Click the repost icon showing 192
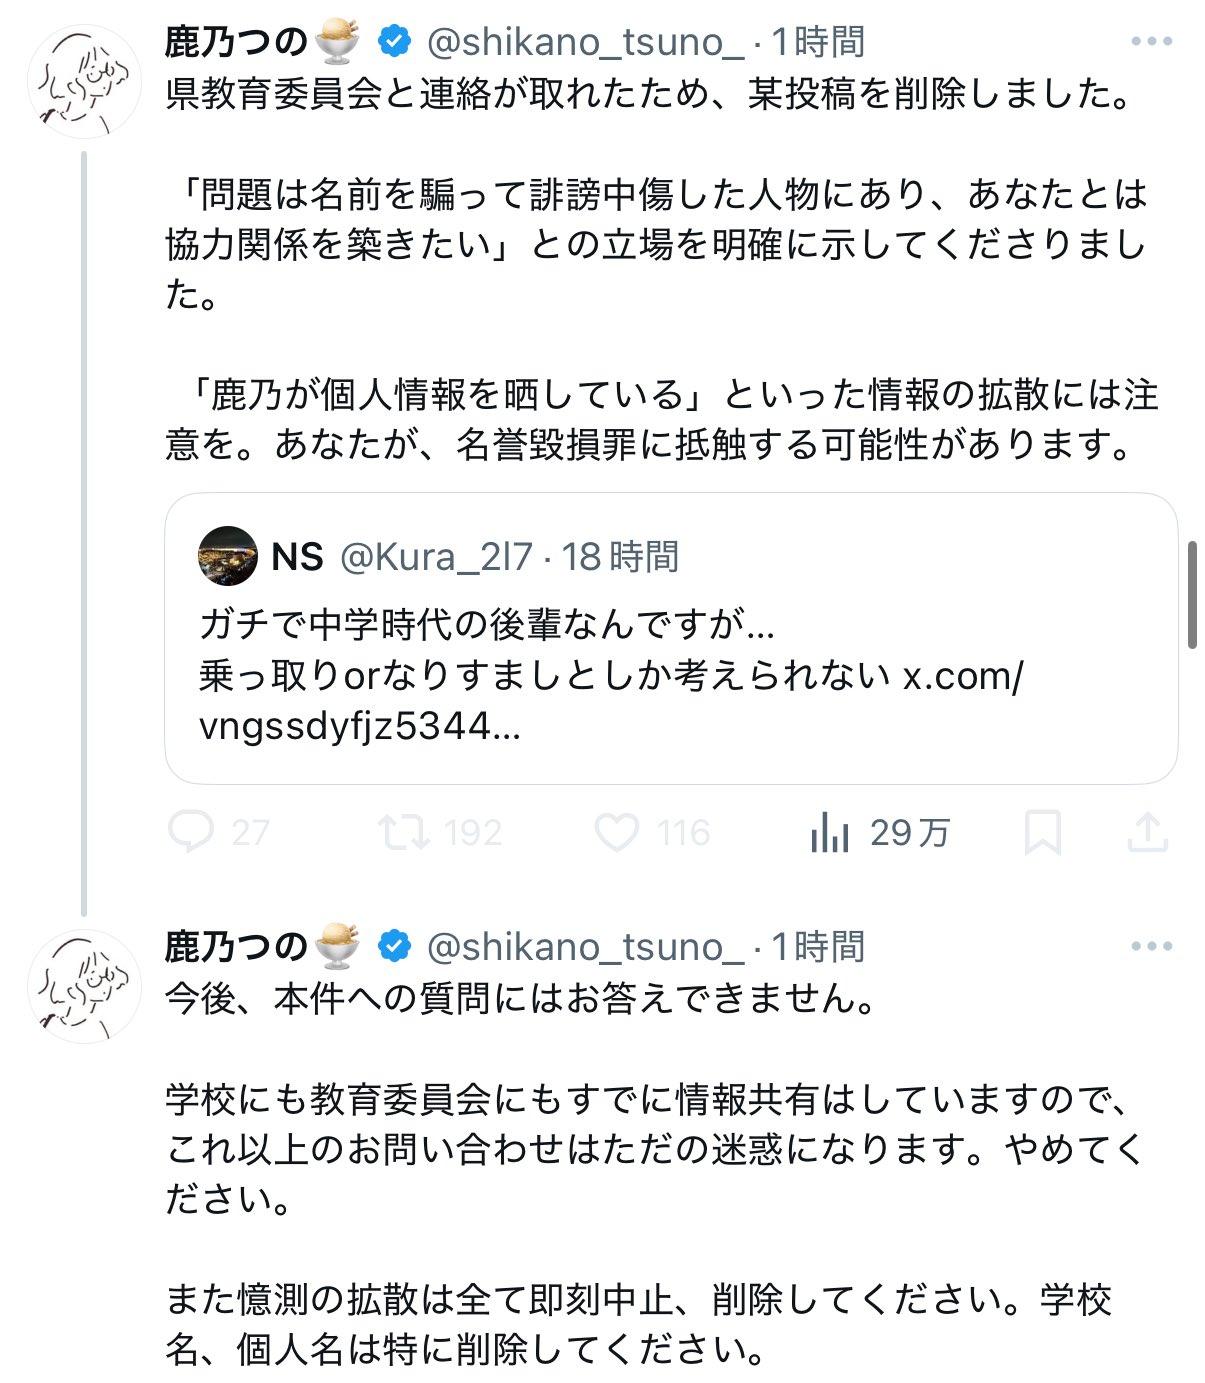 coord(403,832)
